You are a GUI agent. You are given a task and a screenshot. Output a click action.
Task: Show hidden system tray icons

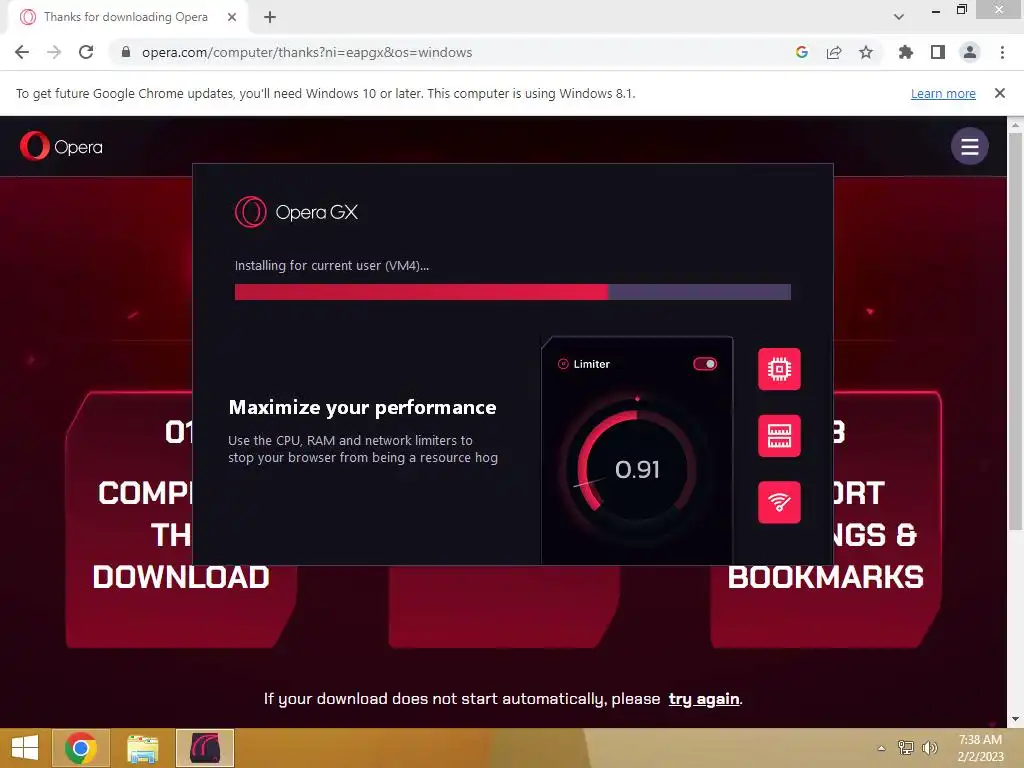pyautogui.click(x=881, y=748)
